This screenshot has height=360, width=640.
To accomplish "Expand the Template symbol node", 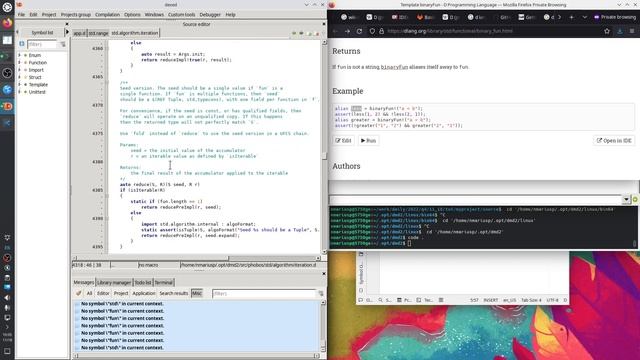I will 19,84.
